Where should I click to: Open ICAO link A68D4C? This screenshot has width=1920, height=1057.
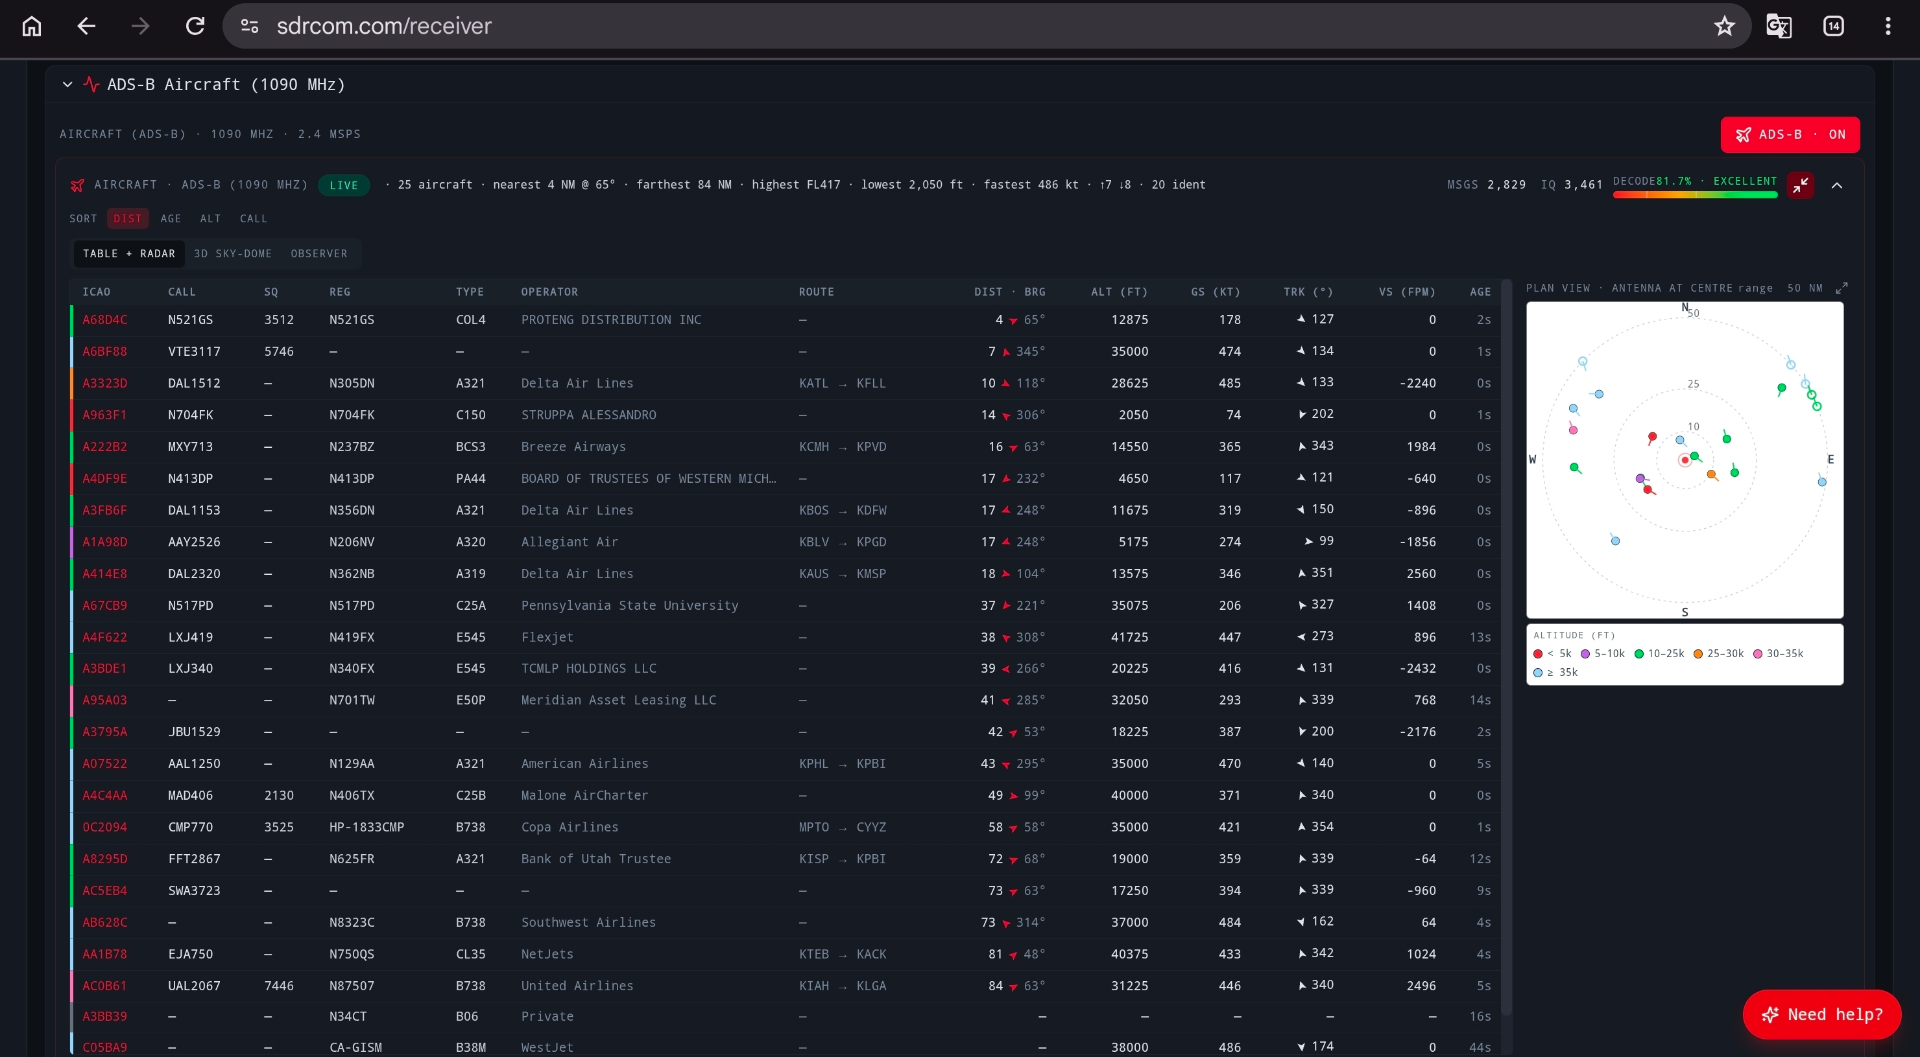point(105,320)
